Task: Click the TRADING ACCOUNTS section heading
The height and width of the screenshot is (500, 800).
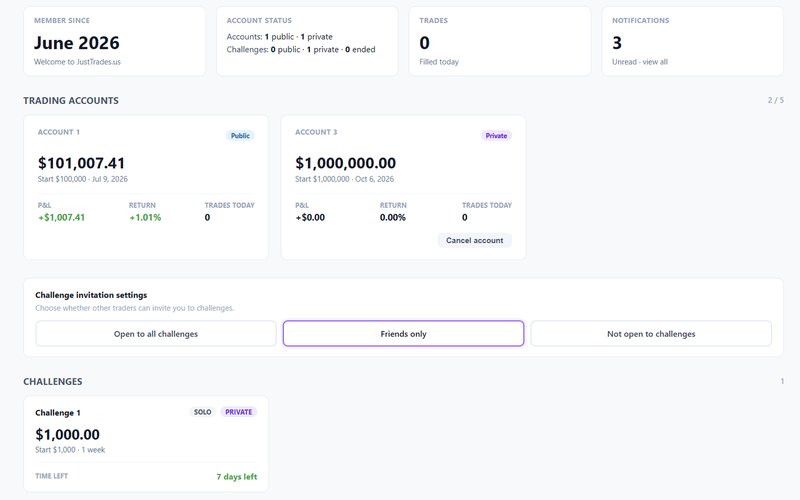Action: click(x=71, y=101)
